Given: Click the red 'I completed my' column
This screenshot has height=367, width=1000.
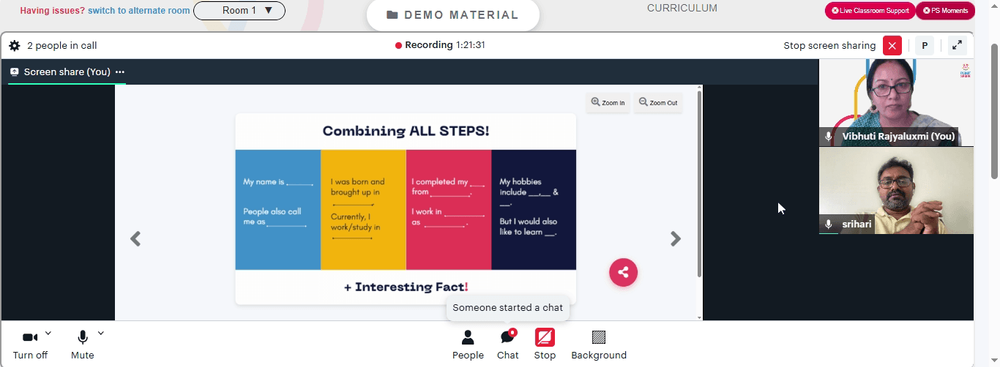Looking at the screenshot, I should click(449, 209).
